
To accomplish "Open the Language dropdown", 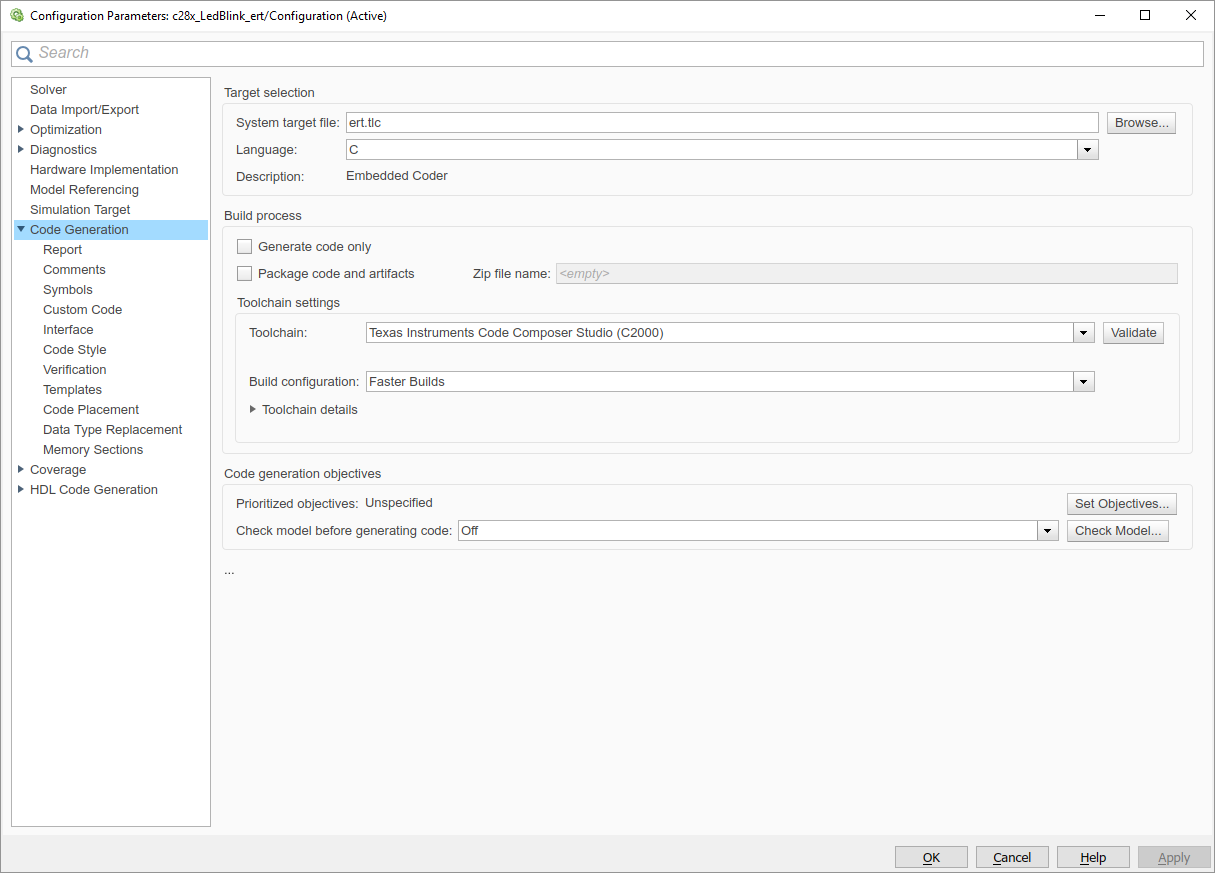I will click(1088, 150).
